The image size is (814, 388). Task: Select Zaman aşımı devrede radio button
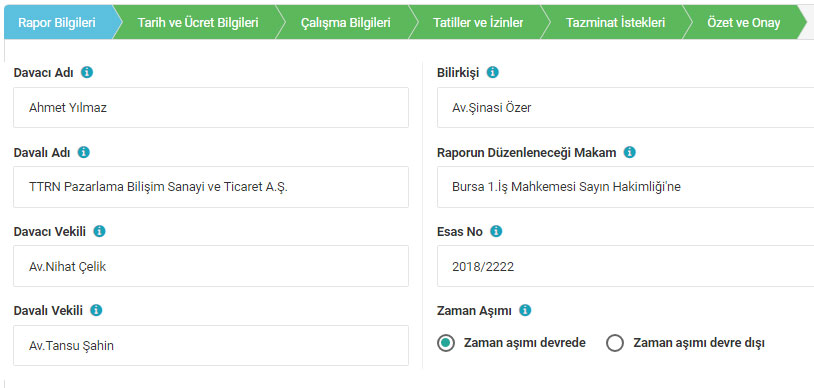pyautogui.click(x=446, y=343)
